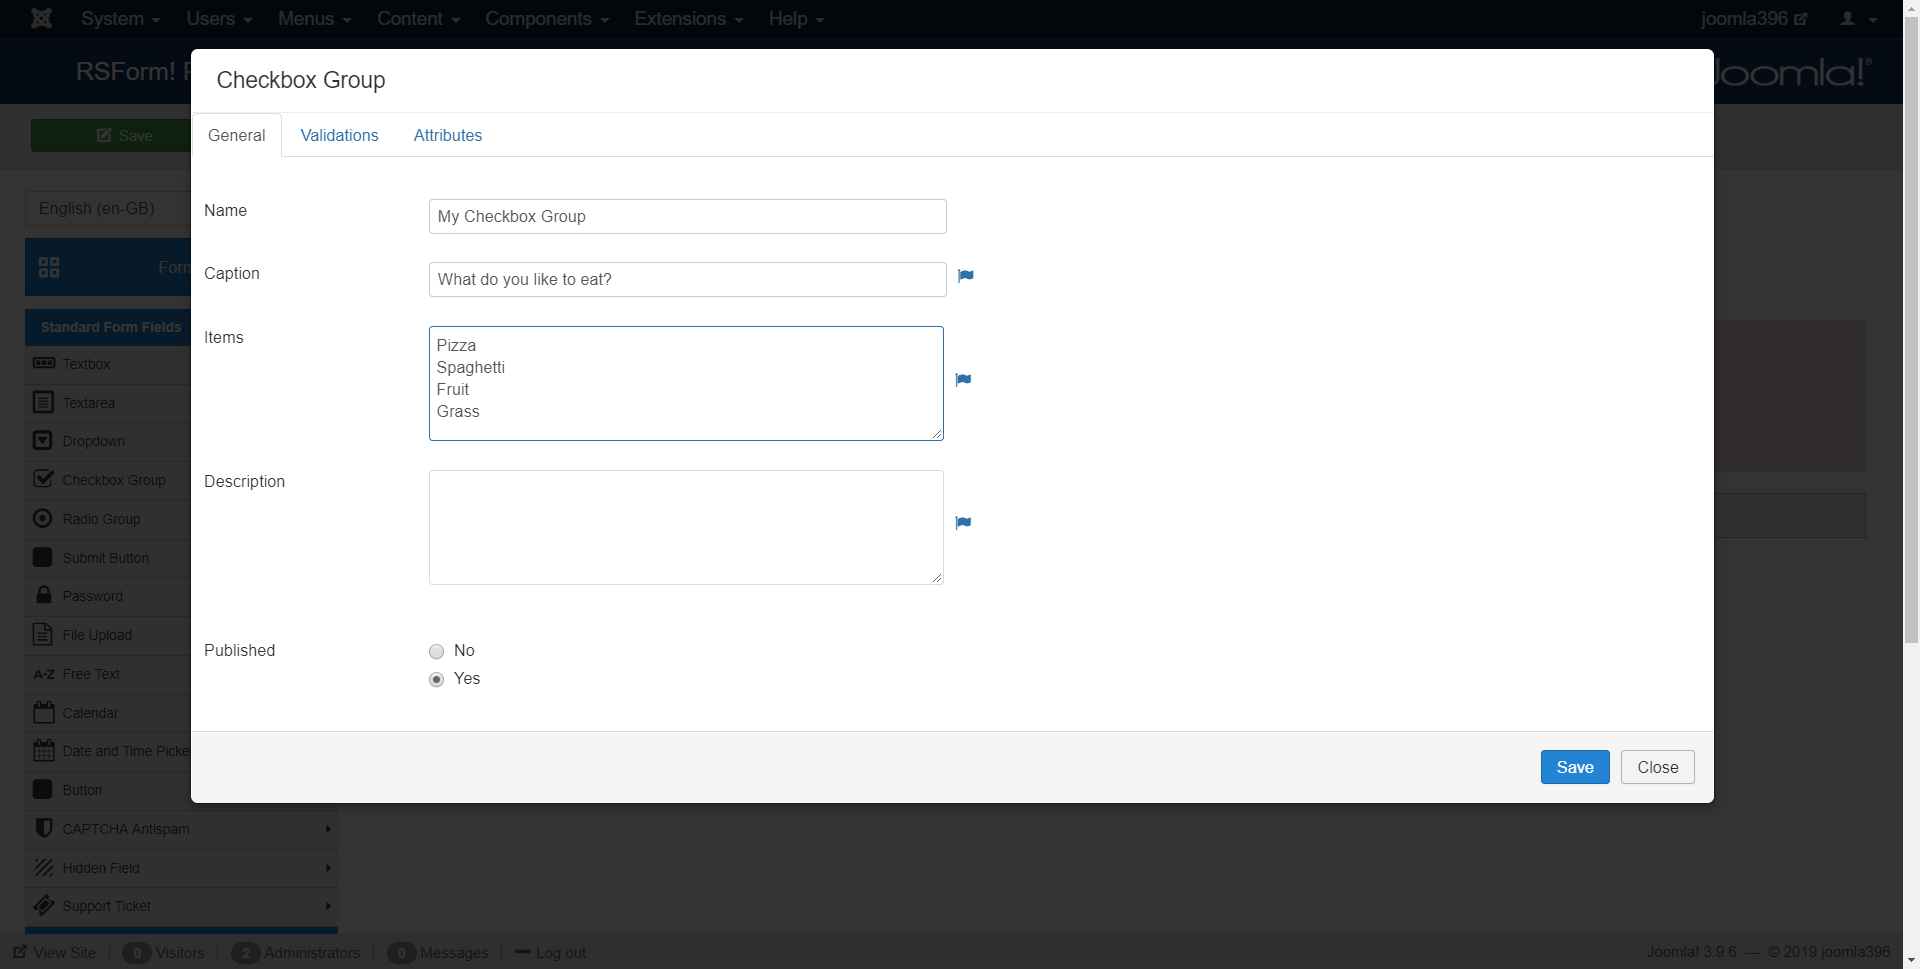This screenshot has width=1920, height=969.
Task: Click the Calendar field icon in sidebar
Action: tap(43, 713)
